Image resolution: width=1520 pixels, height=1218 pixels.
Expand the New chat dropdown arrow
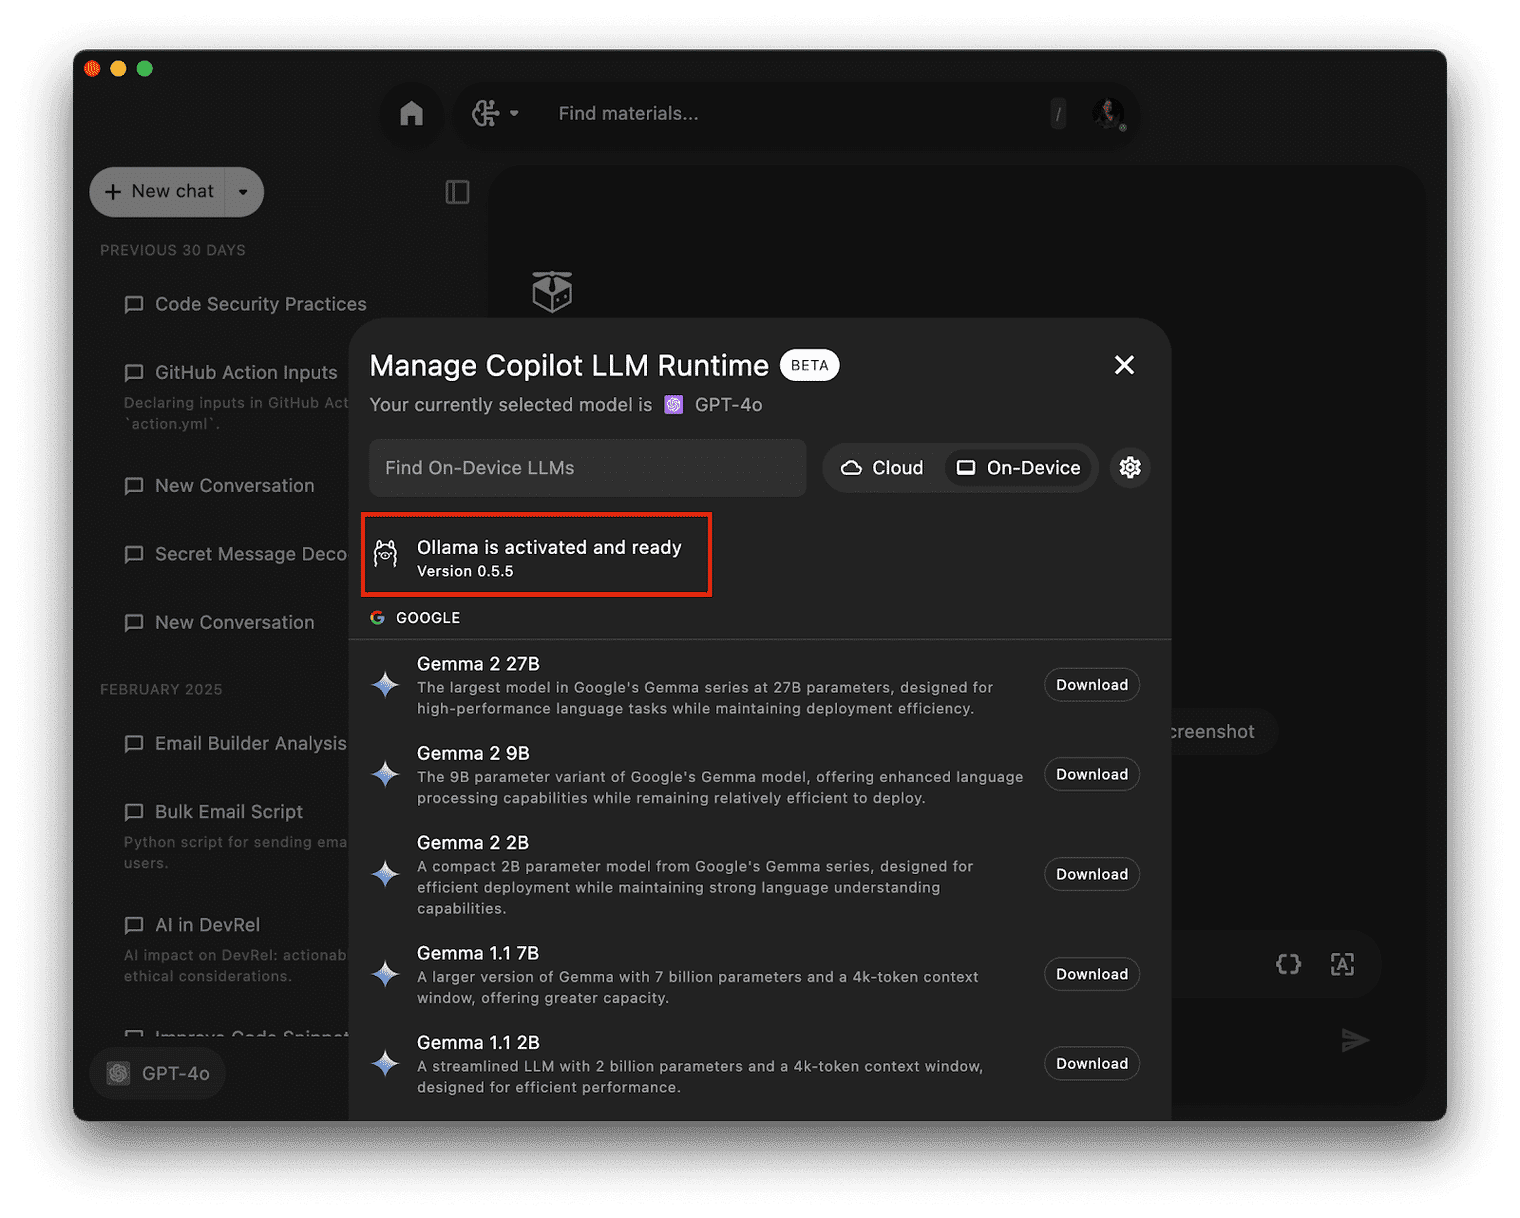pos(243,192)
